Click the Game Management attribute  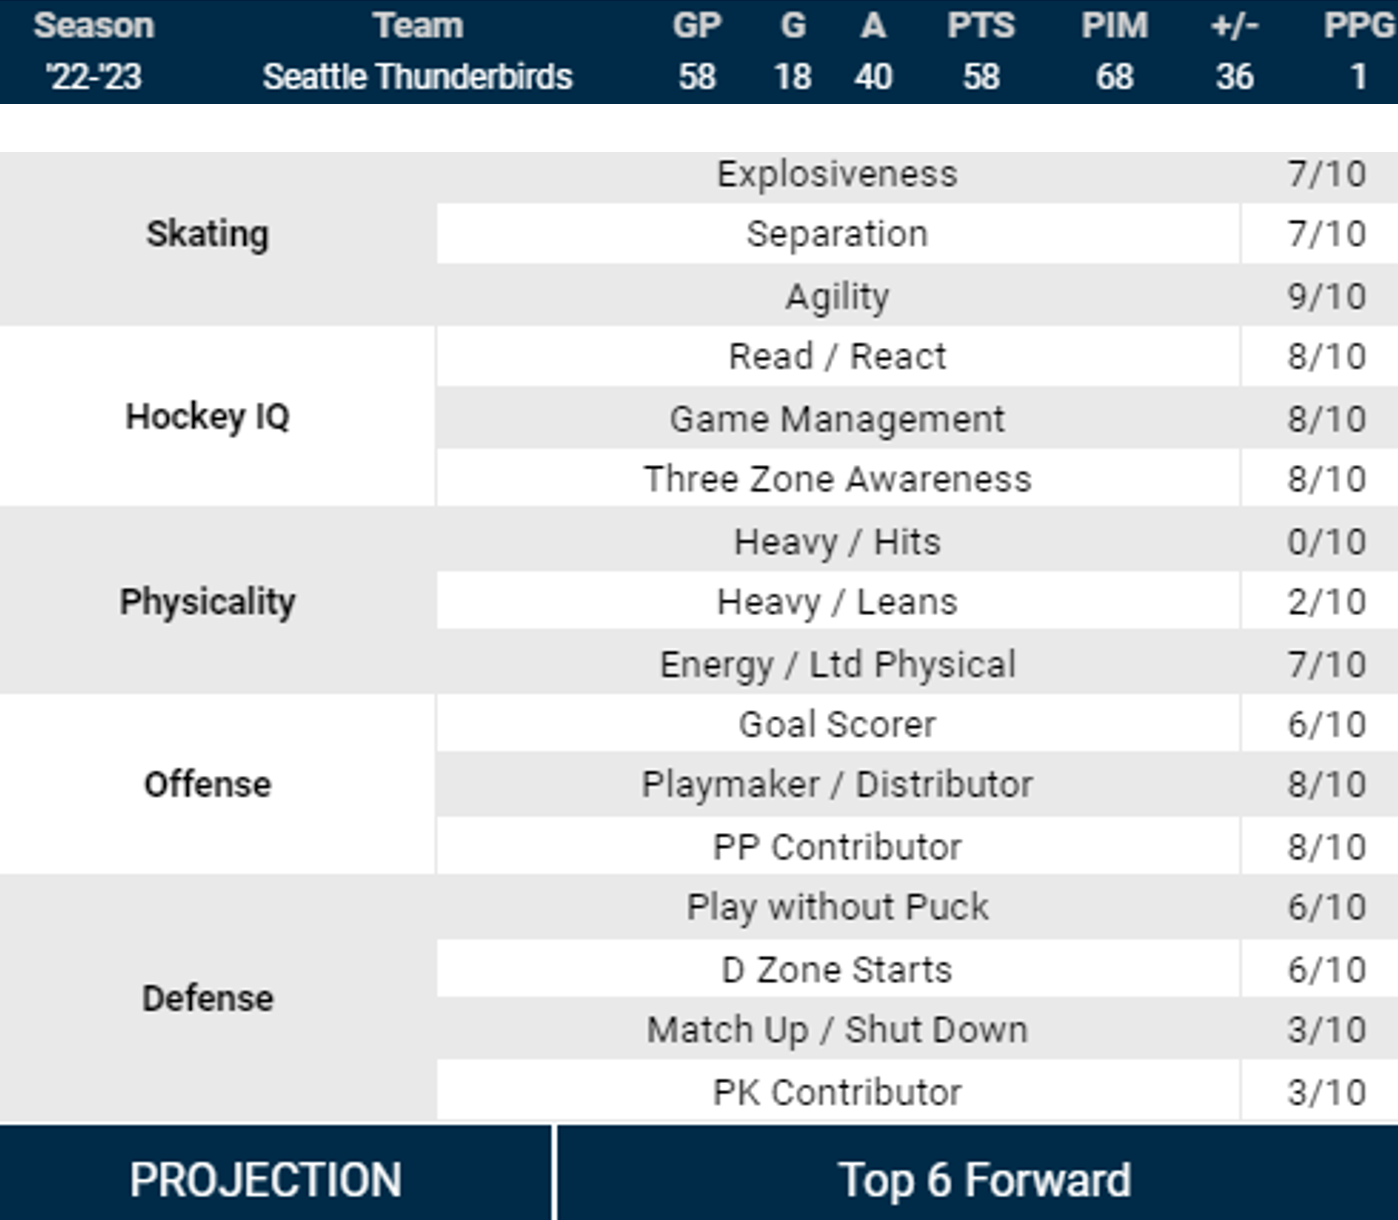click(x=837, y=419)
